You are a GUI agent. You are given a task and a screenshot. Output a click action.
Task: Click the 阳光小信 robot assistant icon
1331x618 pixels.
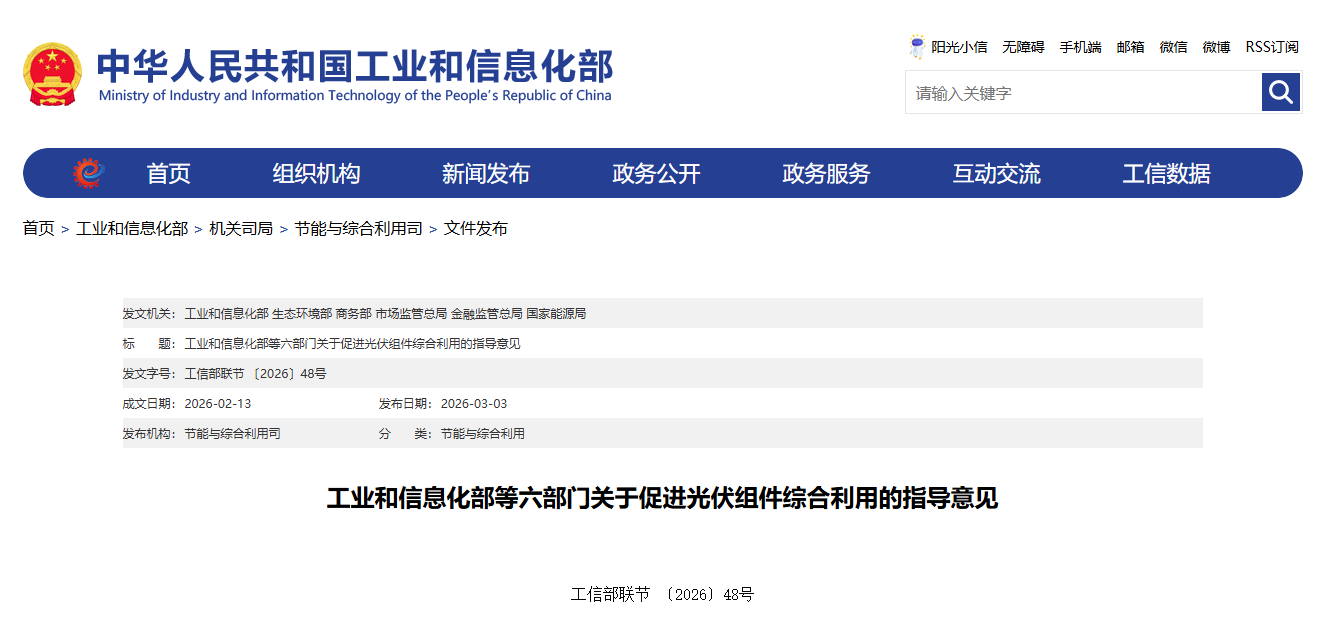pyautogui.click(x=916, y=46)
